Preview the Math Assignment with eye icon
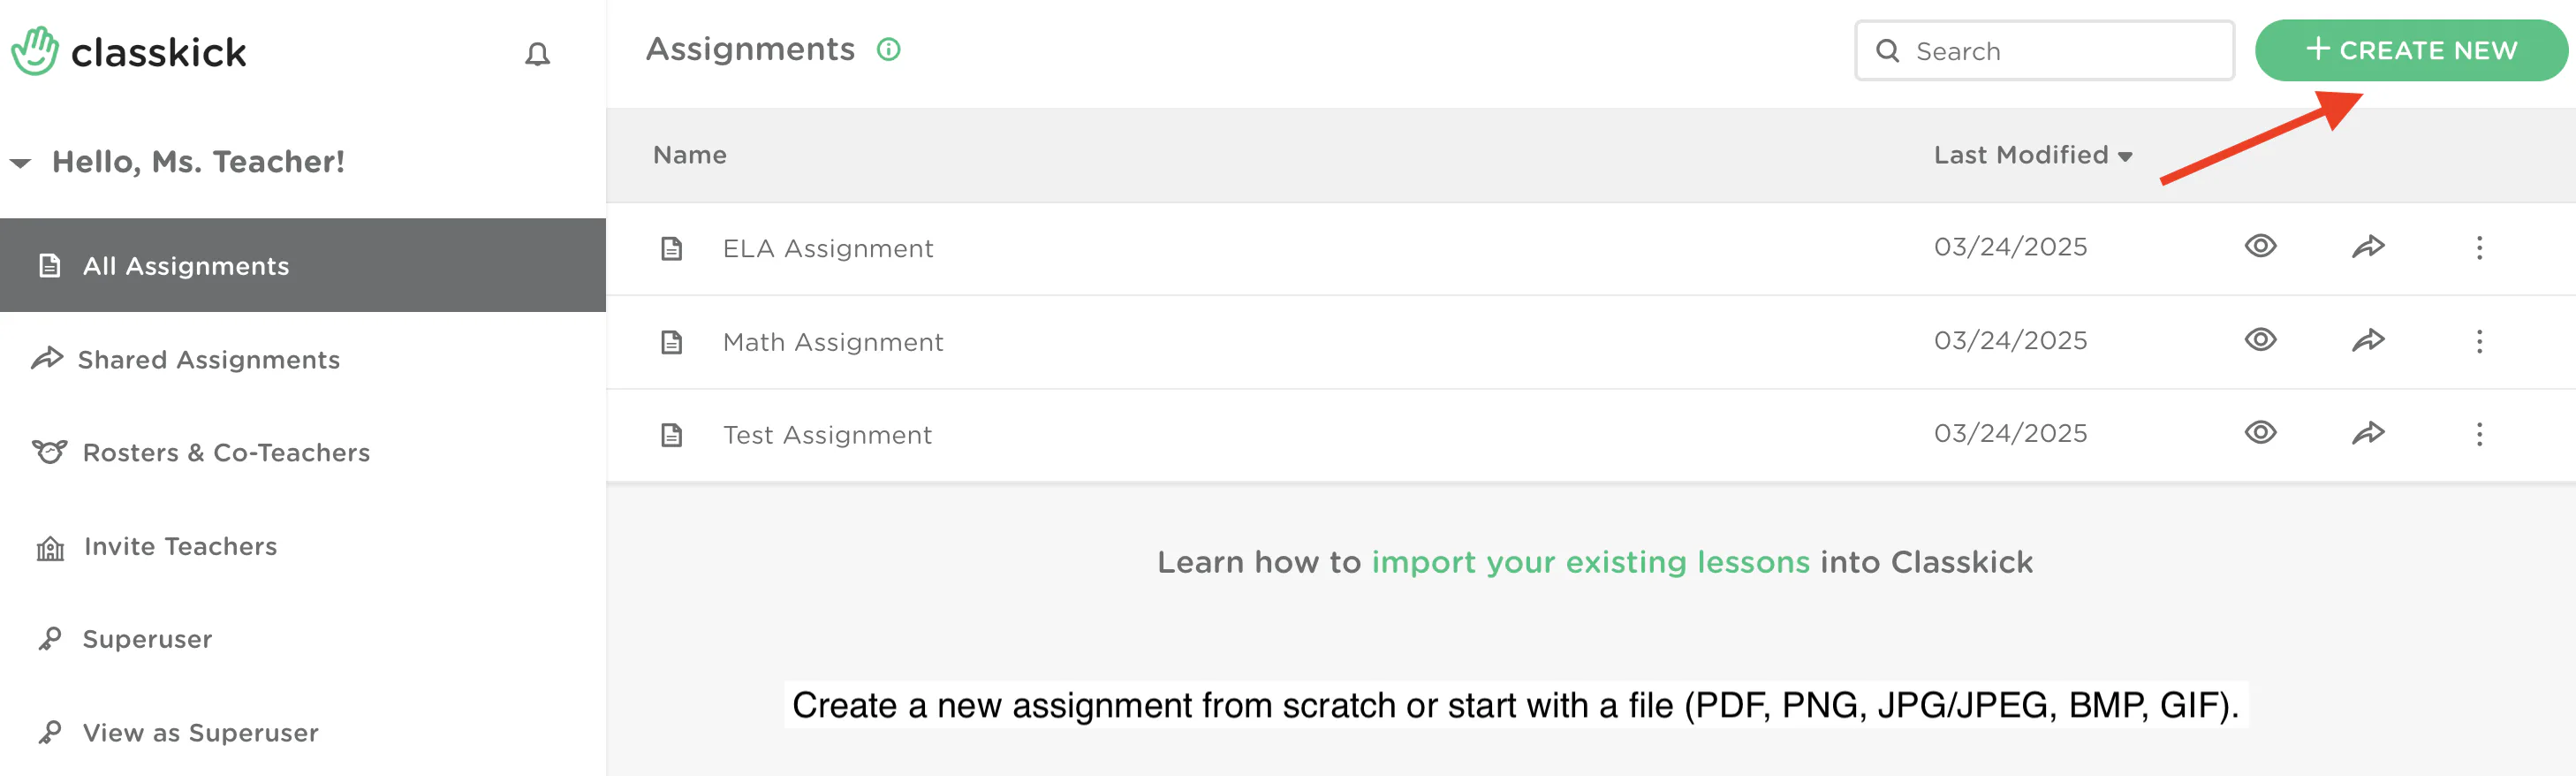Viewport: 2576px width, 776px height. pos(2260,340)
